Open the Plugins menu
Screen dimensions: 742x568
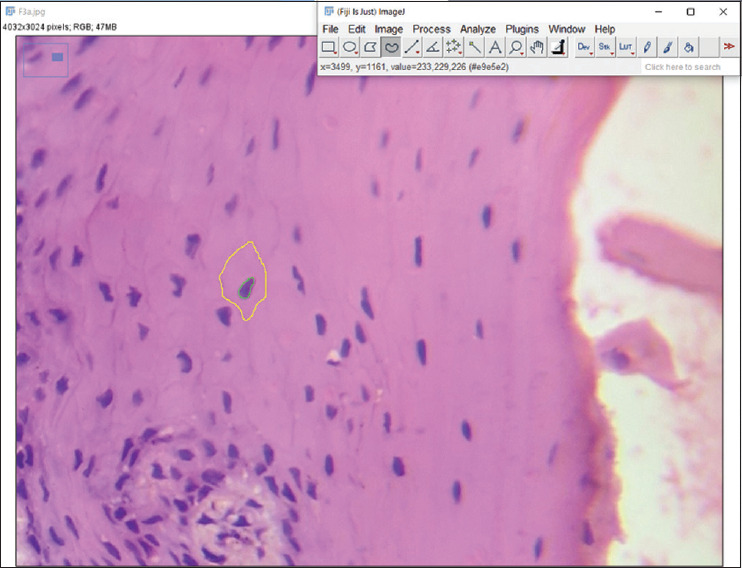(x=521, y=29)
